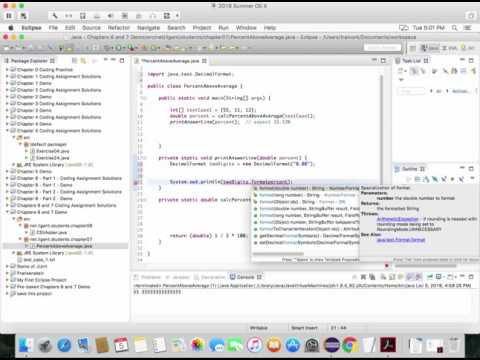
Task: Choose setDecimalFormatSymbols proposal from autocomplete list
Action: point(306,242)
